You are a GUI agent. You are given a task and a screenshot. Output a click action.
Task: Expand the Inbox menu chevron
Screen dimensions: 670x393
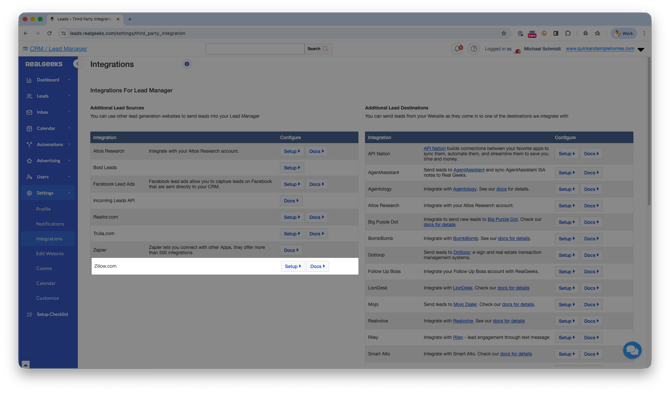coord(69,112)
